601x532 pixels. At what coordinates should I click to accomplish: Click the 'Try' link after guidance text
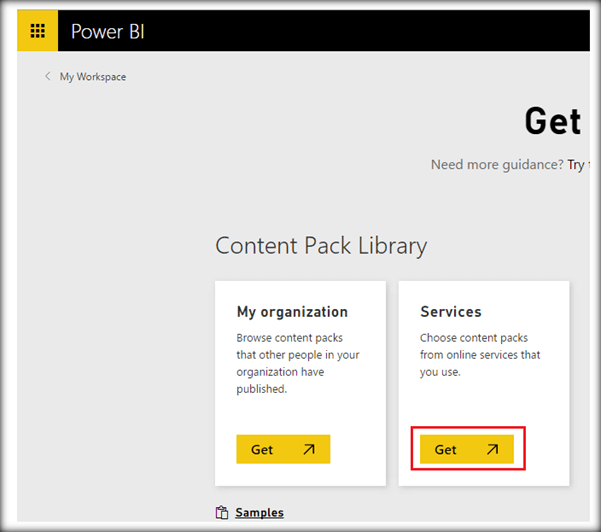(576, 165)
